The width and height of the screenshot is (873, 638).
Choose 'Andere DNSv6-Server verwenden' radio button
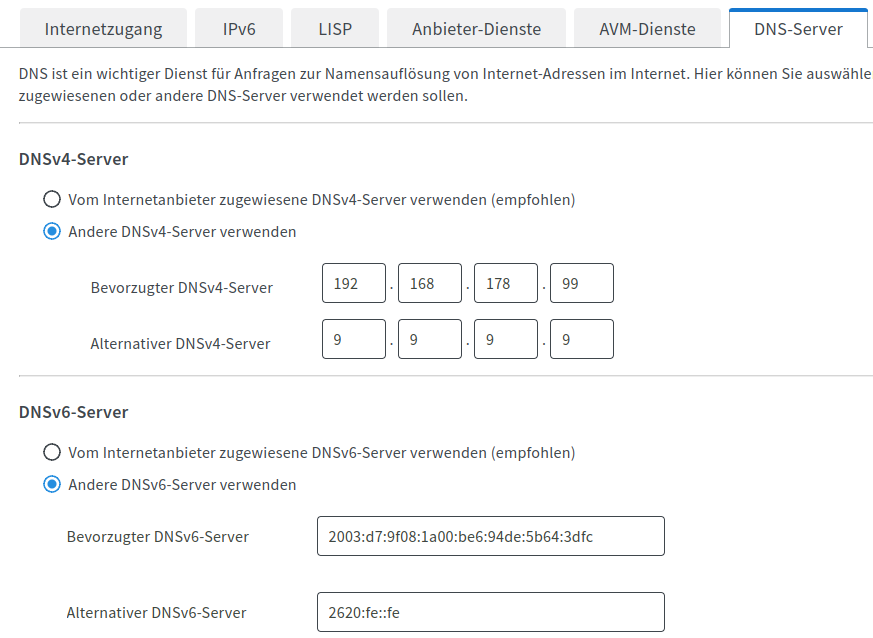(52, 485)
